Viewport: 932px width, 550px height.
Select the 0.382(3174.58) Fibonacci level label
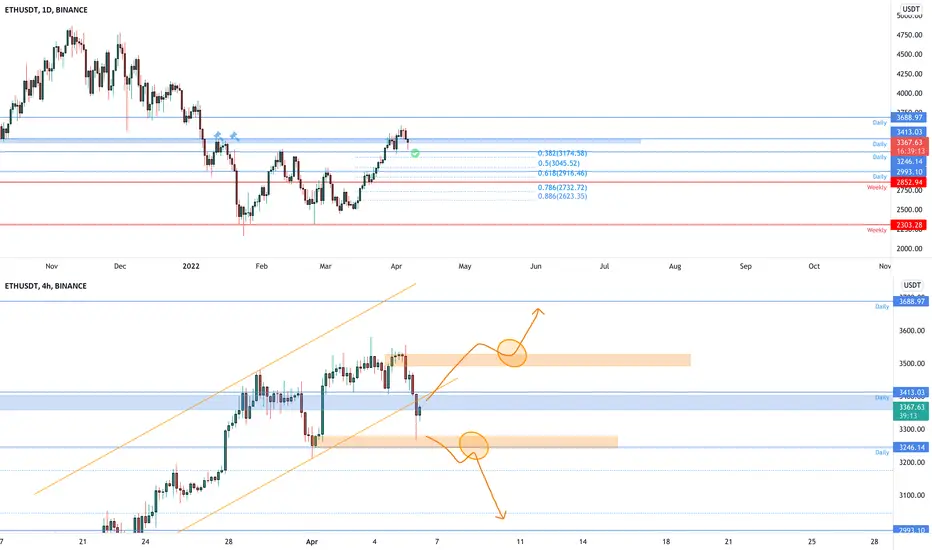(562, 153)
